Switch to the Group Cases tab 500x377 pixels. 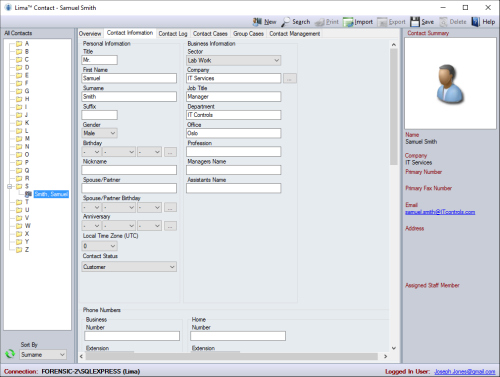click(248, 34)
